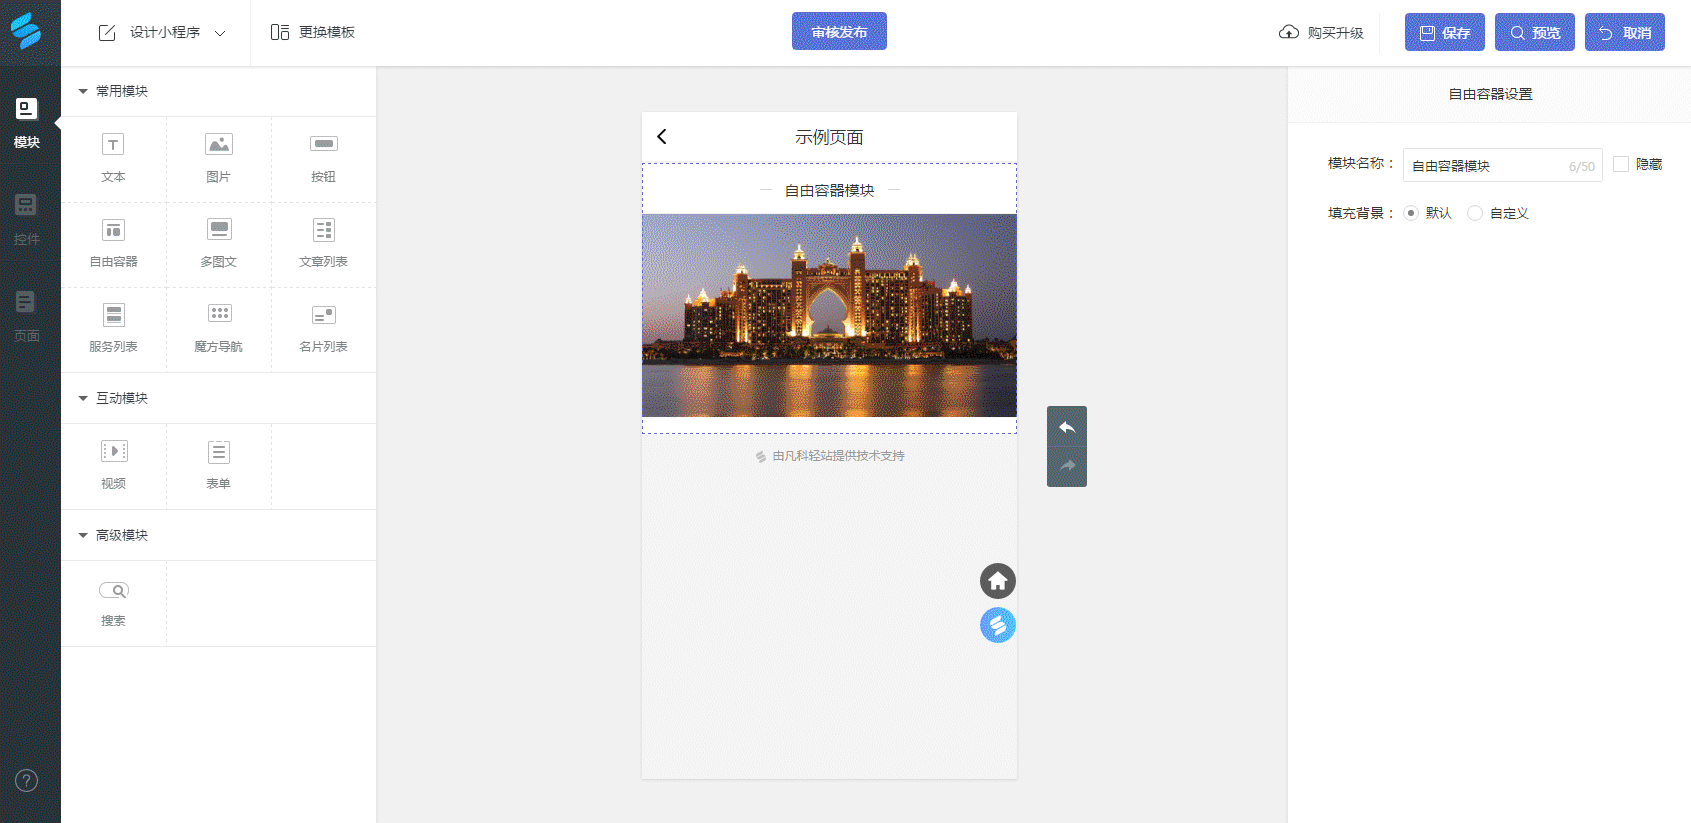Viewport: 1691px width, 823px height.
Task: Insert the 视频 video module
Action: (x=113, y=466)
